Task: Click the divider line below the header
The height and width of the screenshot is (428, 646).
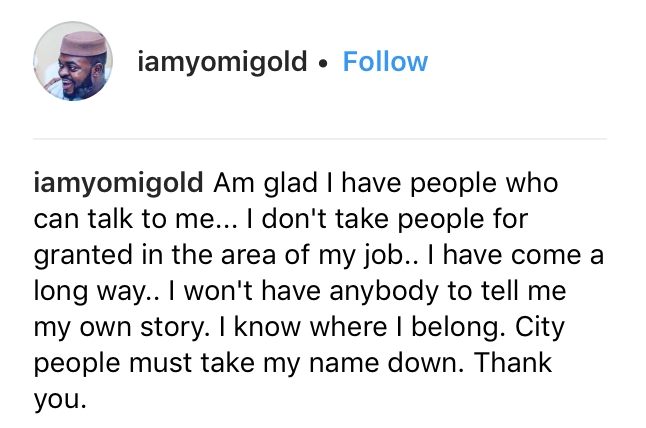Action: tap(321, 138)
